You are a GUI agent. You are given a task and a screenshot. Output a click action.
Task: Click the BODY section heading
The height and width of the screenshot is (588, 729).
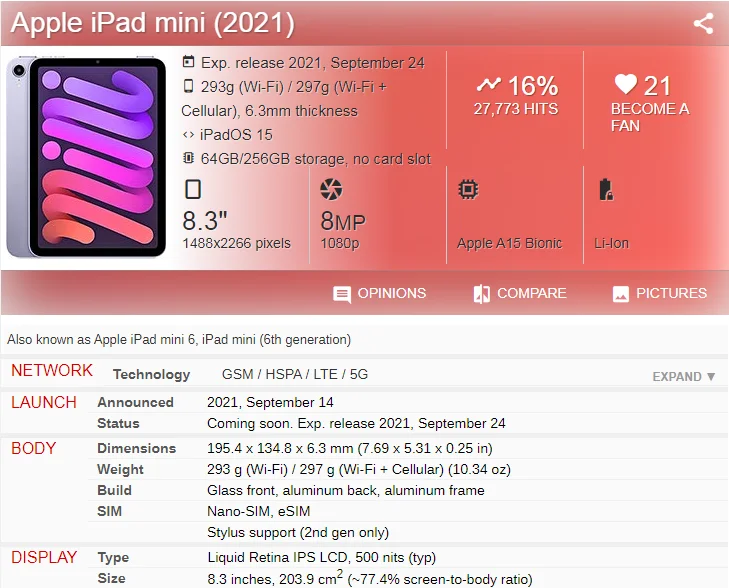[33, 448]
